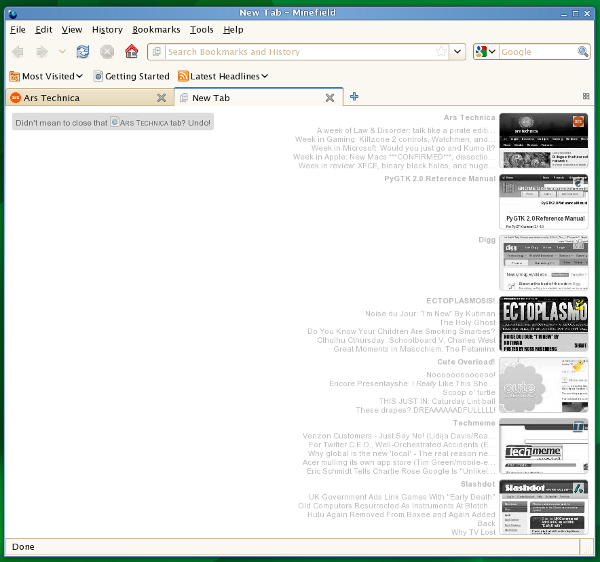Open the Slashdot thumbnail
The image size is (600, 562).
pyautogui.click(x=544, y=507)
